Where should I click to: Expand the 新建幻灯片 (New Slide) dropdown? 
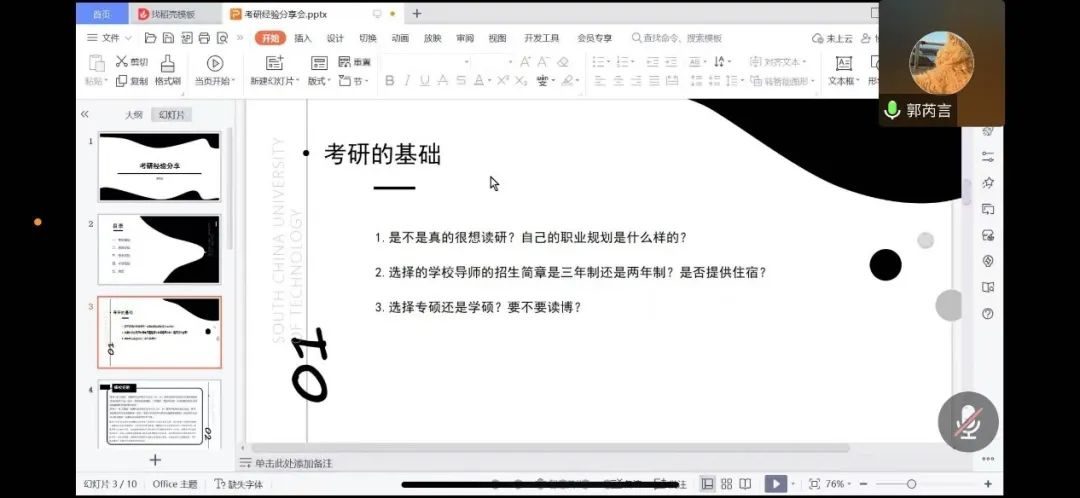tap(273, 81)
